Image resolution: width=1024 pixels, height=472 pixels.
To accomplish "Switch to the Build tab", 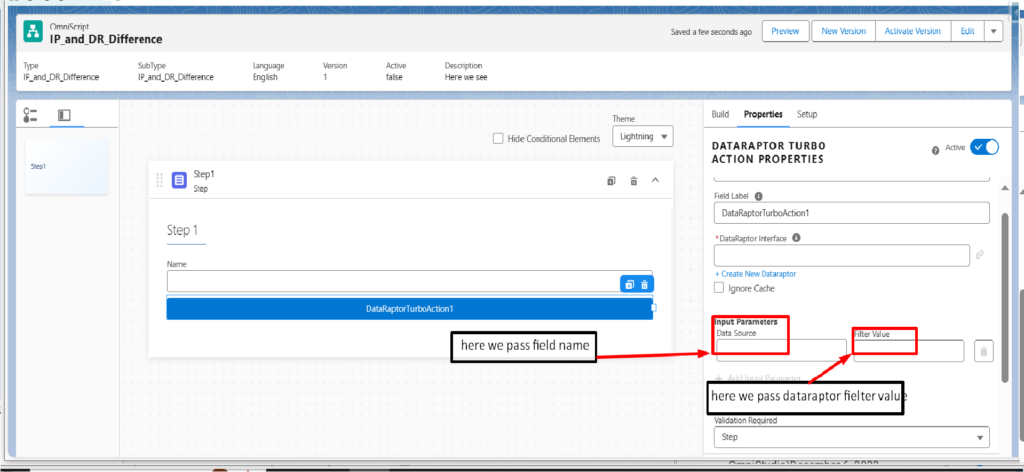I will pyautogui.click(x=720, y=114).
